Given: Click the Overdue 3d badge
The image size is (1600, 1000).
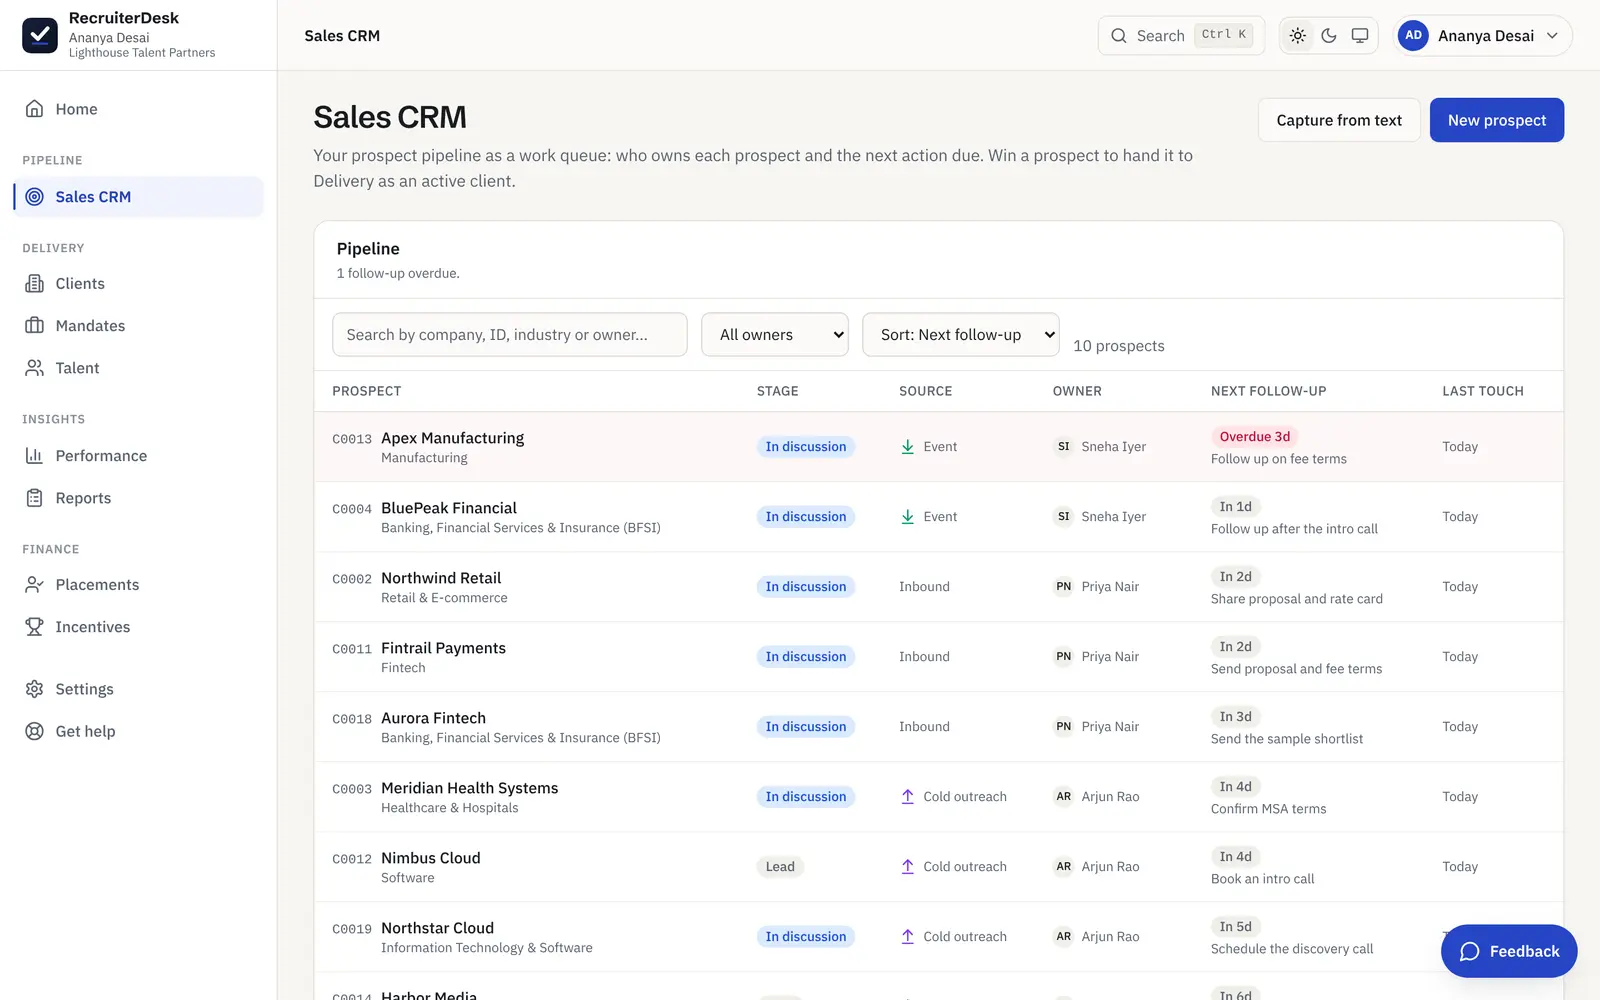Looking at the screenshot, I should pyautogui.click(x=1255, y=437).
